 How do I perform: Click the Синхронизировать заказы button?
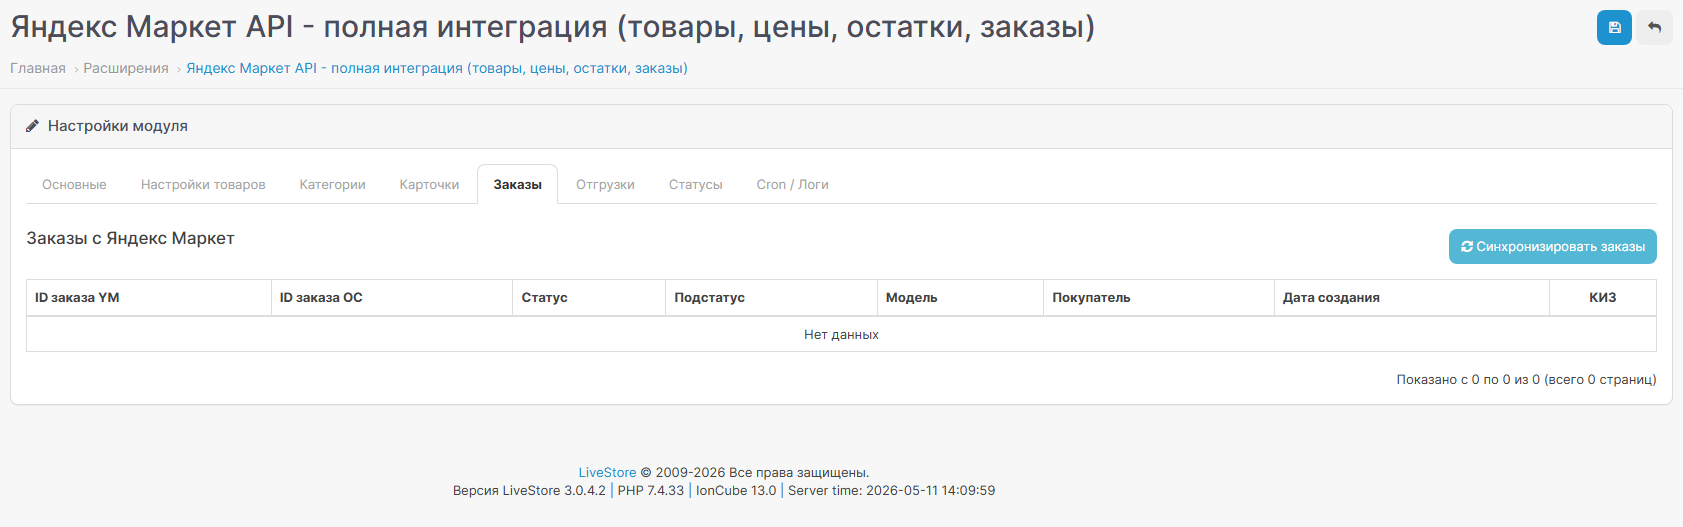tap(1552, 247)
